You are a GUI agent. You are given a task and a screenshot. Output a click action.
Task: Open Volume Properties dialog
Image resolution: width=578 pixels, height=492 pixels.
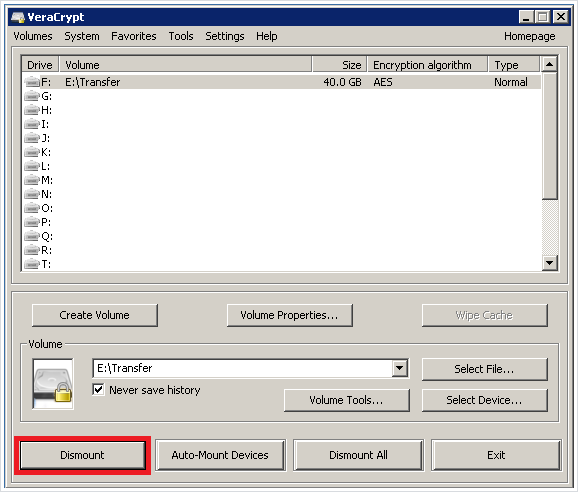[290, 315]
